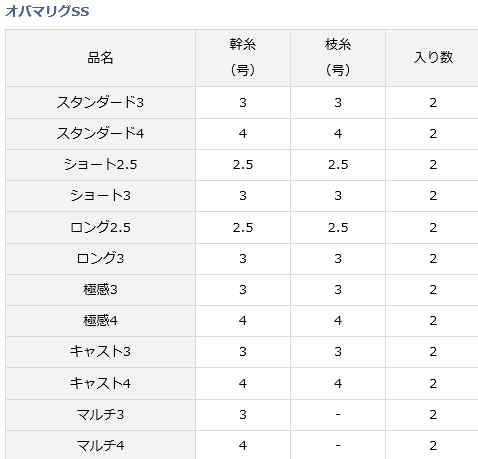Viewport: 478px width, 459px height.
Task: Click the マルチ4 product name
Action: pos(100,445)
